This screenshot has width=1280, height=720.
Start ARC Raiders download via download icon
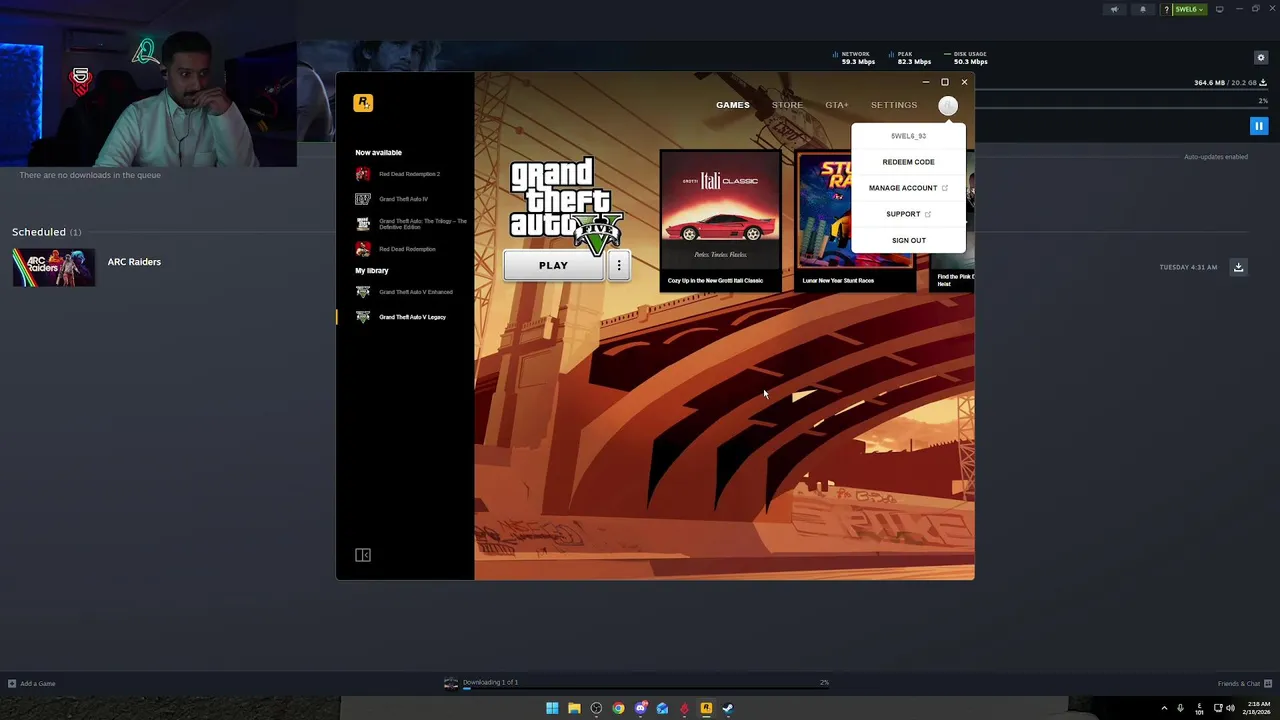(x=1238, y=267)
